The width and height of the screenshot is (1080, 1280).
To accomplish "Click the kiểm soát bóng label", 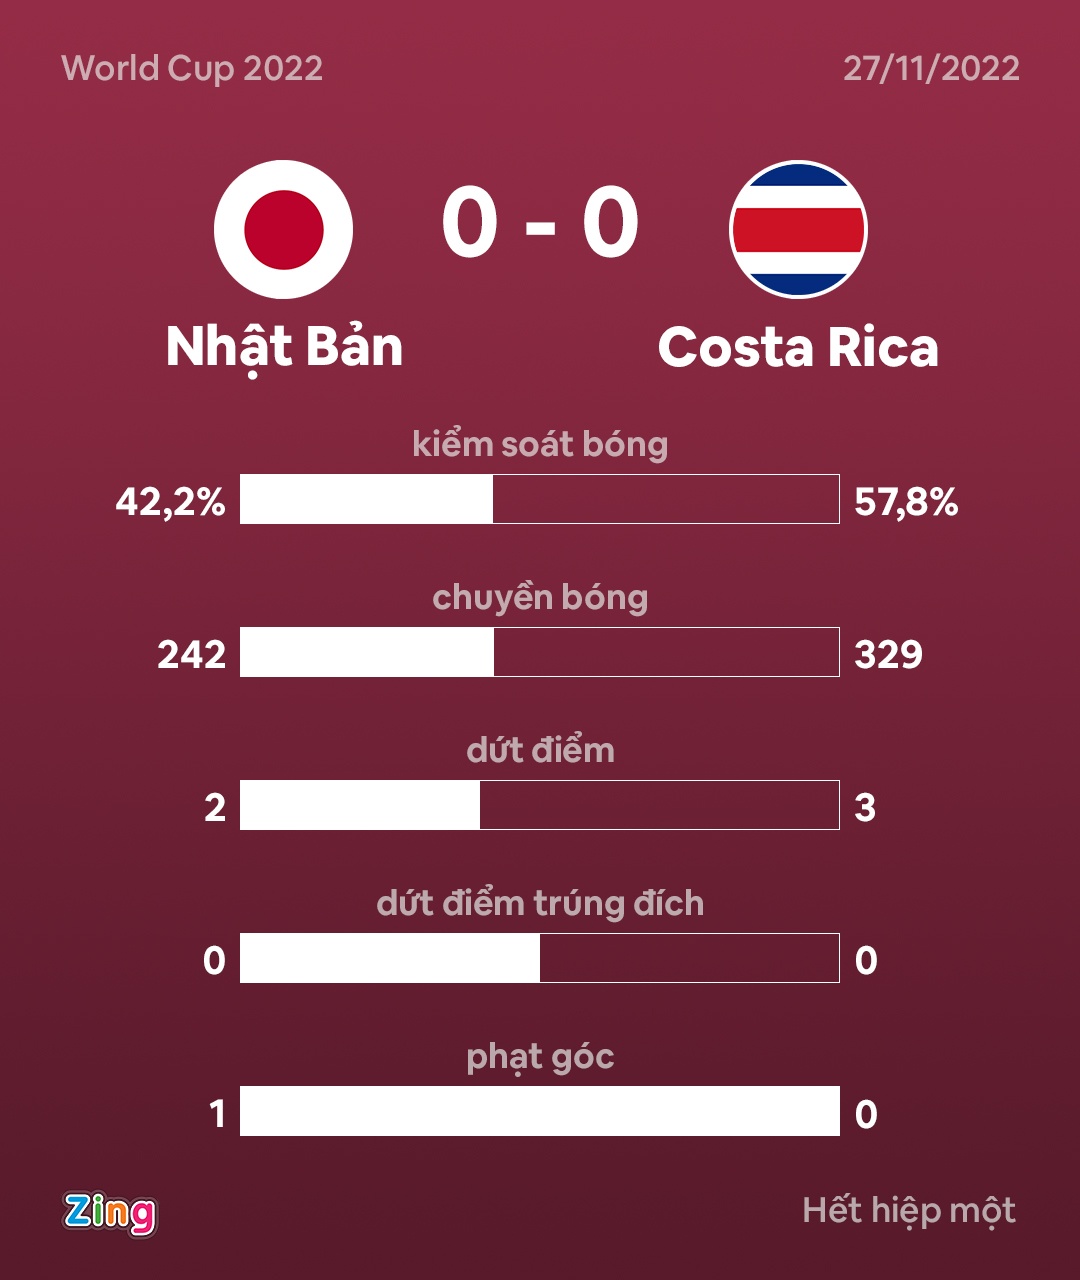I will pyautogui.click(x=540, y=444).
